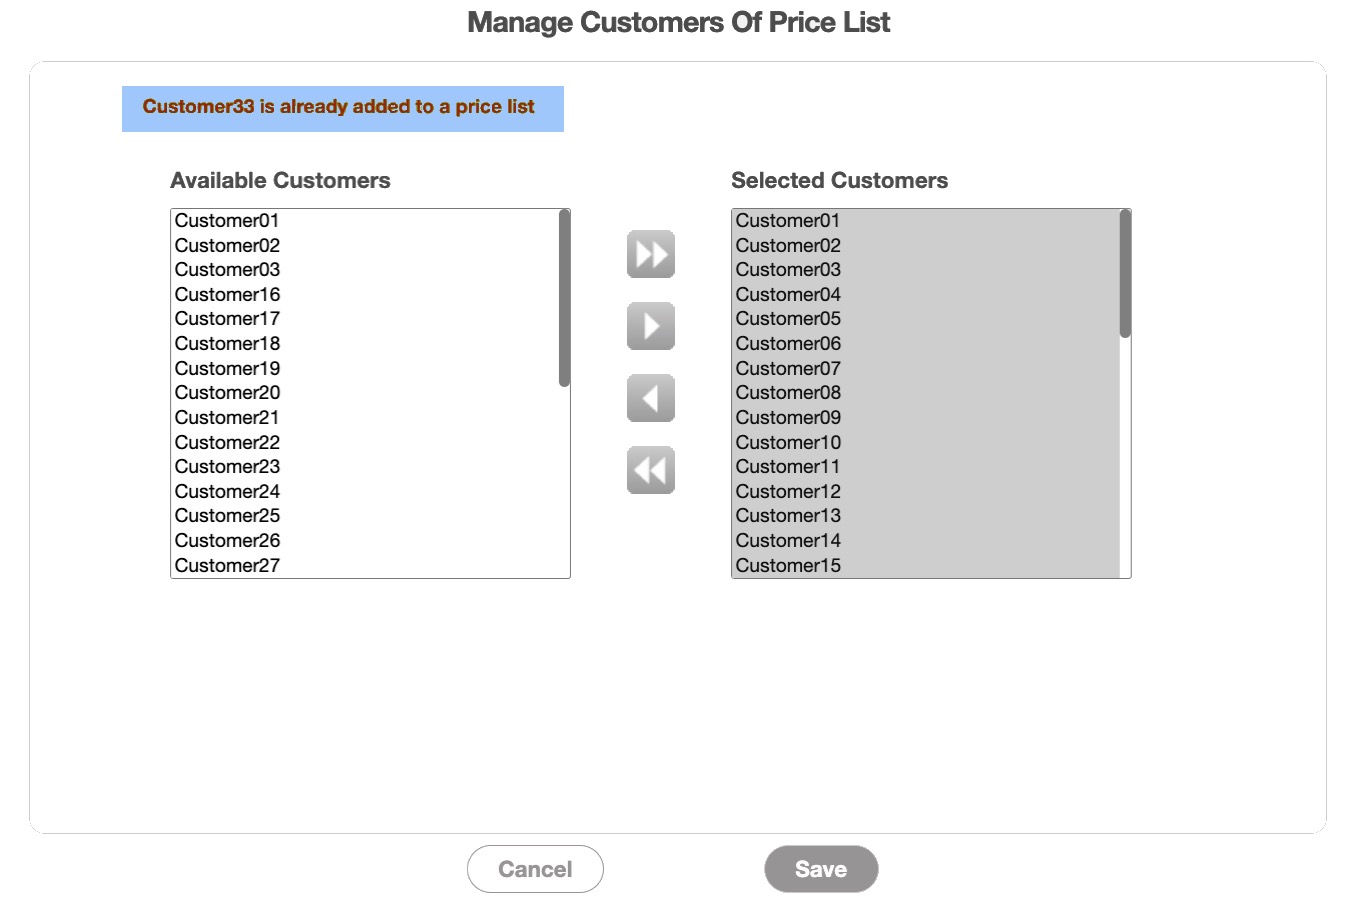
Task: Click the move all right double-arrow button
Action: click(651, 254)
